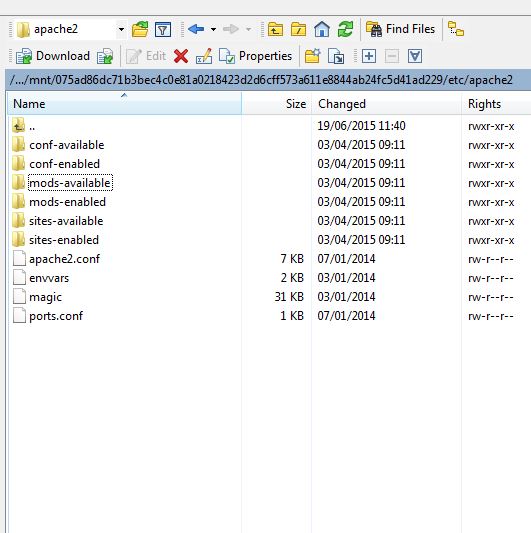
Task: Go to the home directory icon
Action: coord(322,29)
